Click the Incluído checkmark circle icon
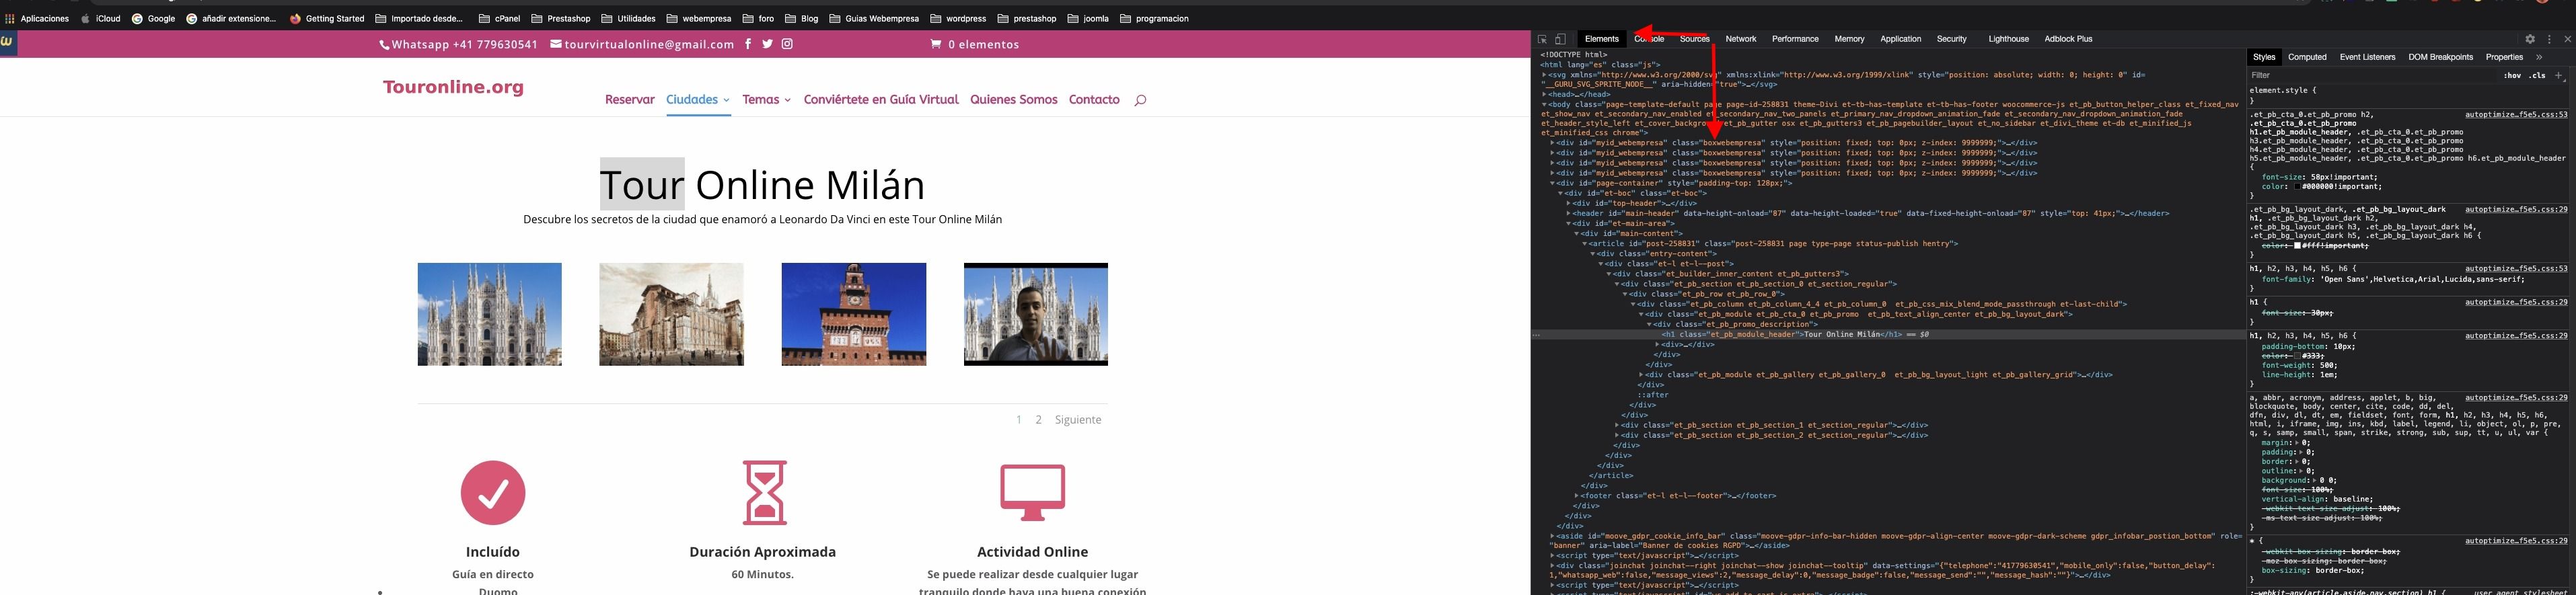Screen dimensions: 2576x595 click(493, 493)
